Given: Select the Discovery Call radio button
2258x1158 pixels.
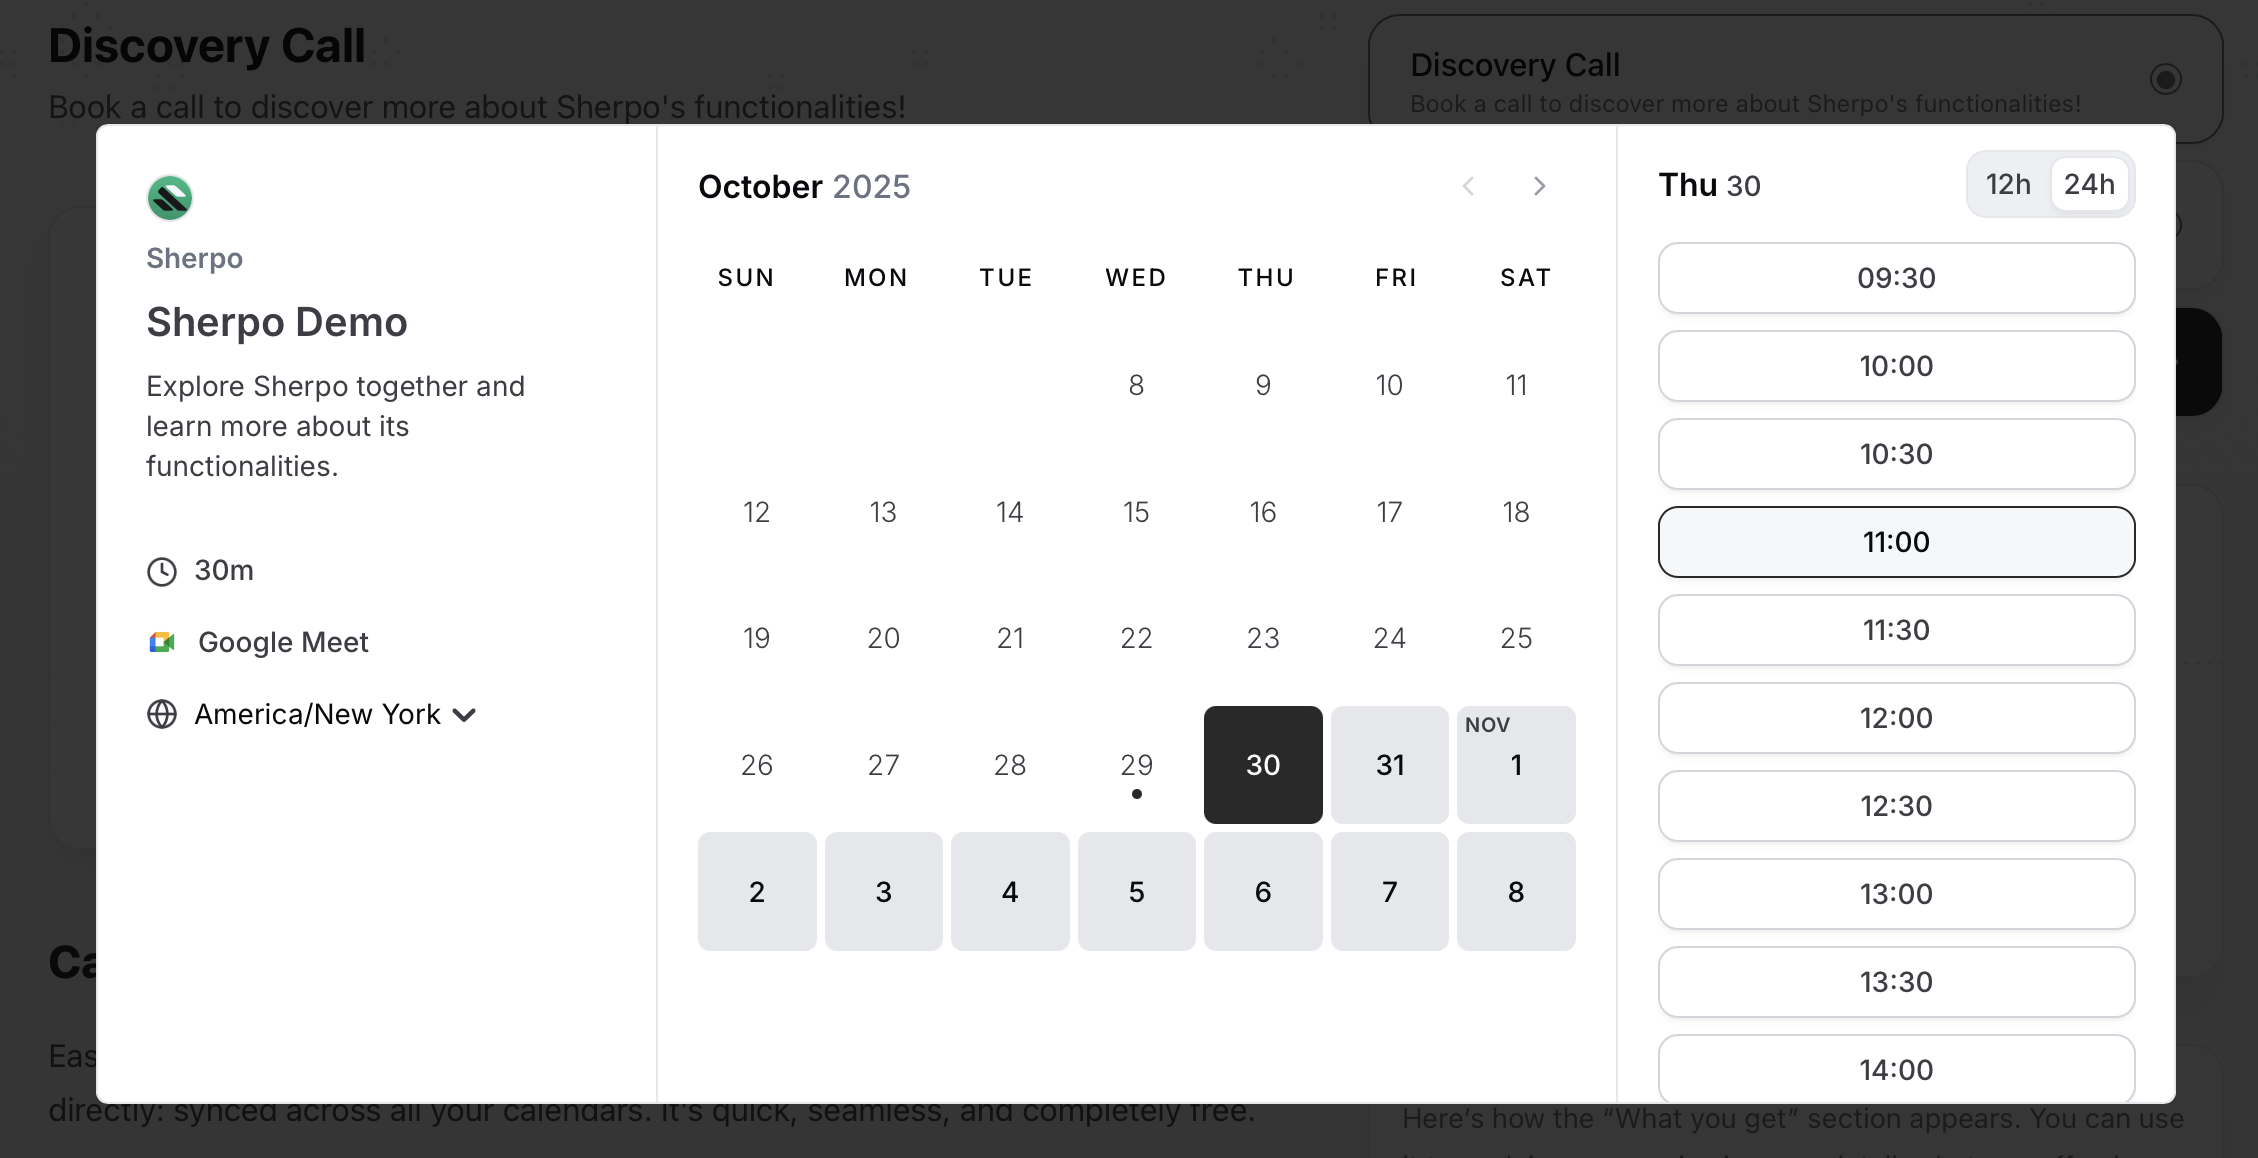Looking at the screenshot, I should pyautogui.click(x=2166, y=79).
